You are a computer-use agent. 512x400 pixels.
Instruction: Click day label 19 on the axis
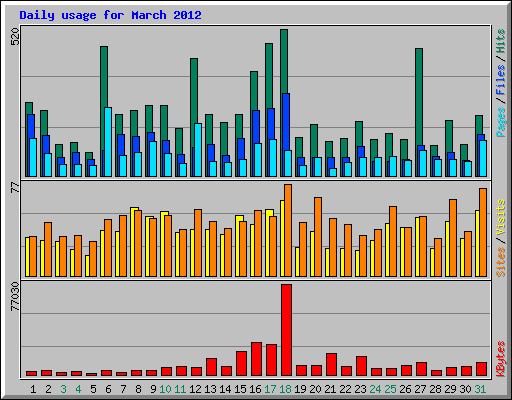(x=300, y=389)
